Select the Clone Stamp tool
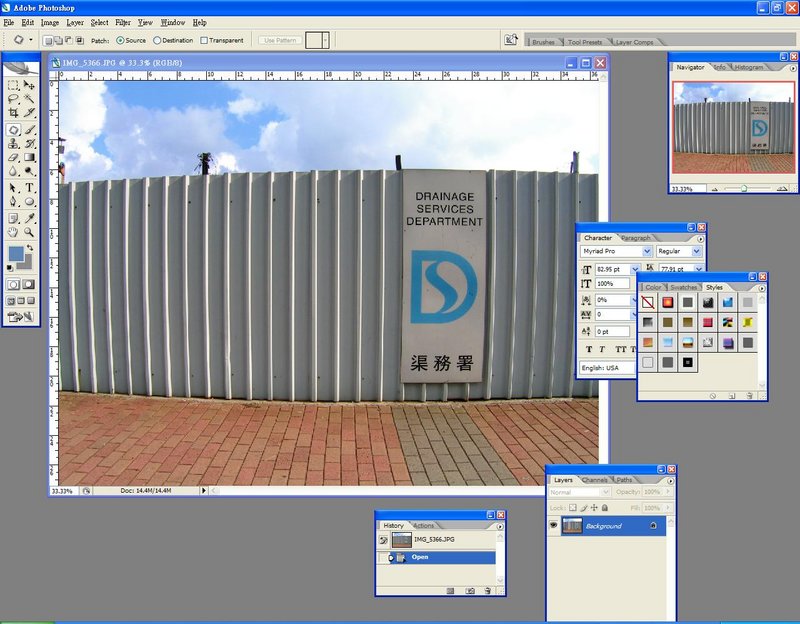This screenshot has height=624, width=800. point(14,143)
